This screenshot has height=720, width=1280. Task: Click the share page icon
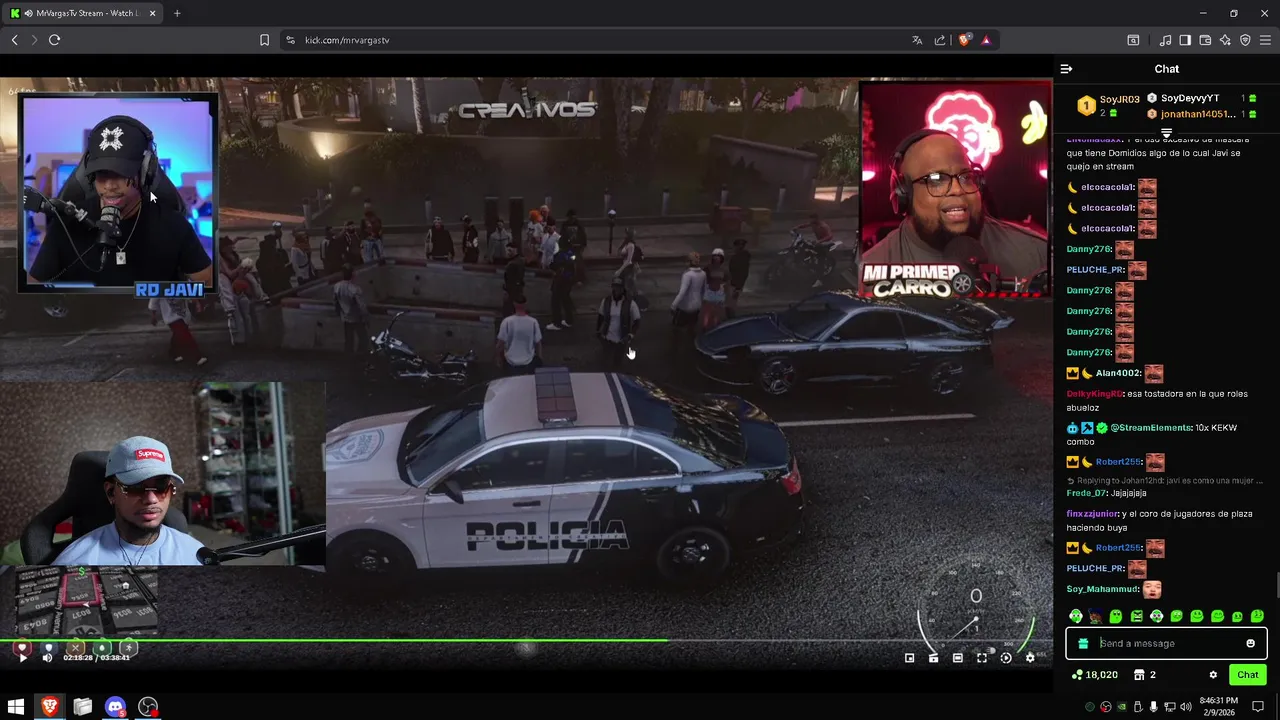(x=940, y=40)
